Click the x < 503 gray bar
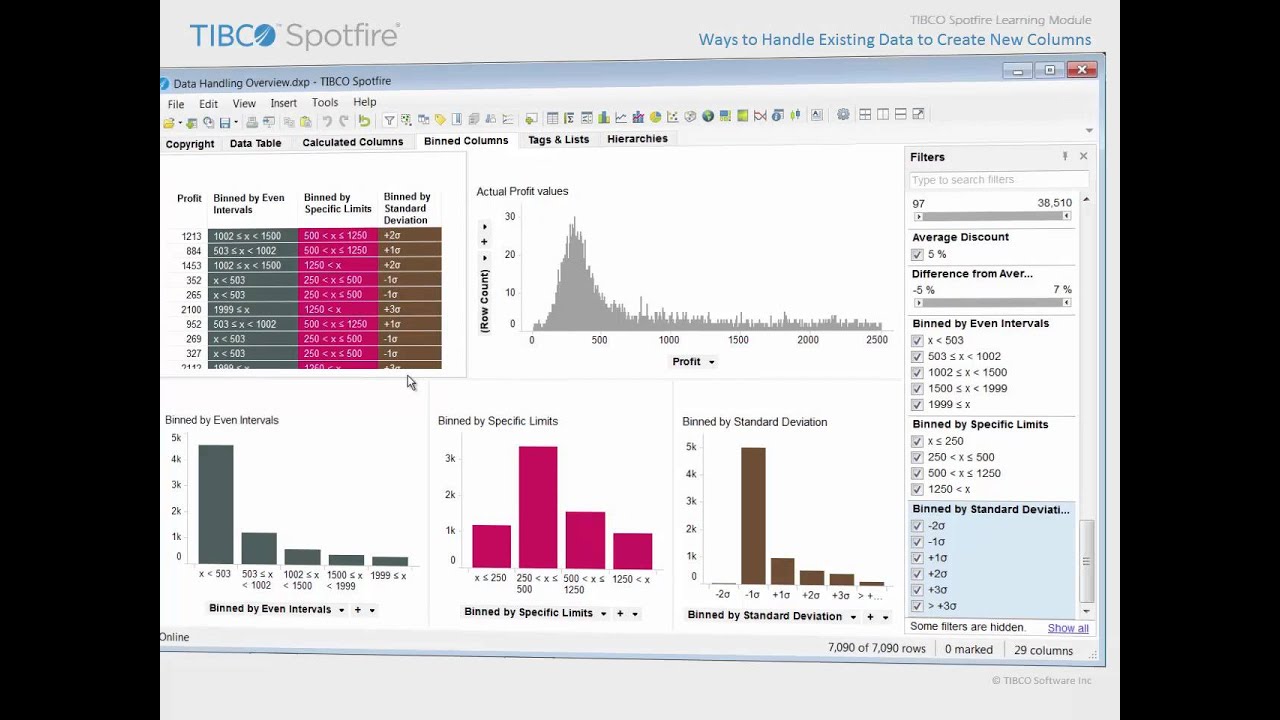 (215, 505)
